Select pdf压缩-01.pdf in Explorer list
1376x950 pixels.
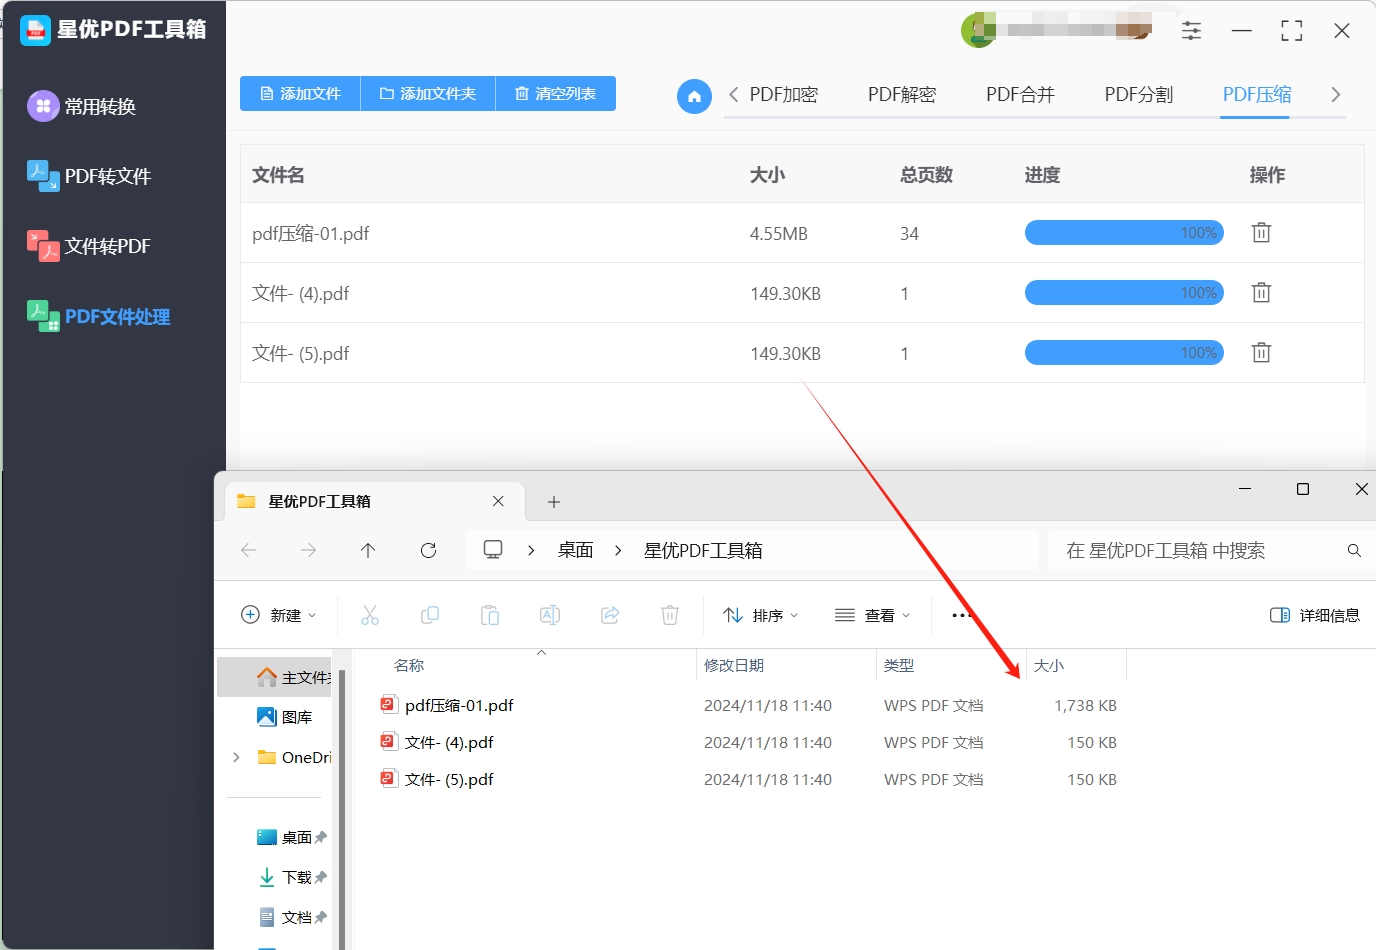tap(447, 705)
